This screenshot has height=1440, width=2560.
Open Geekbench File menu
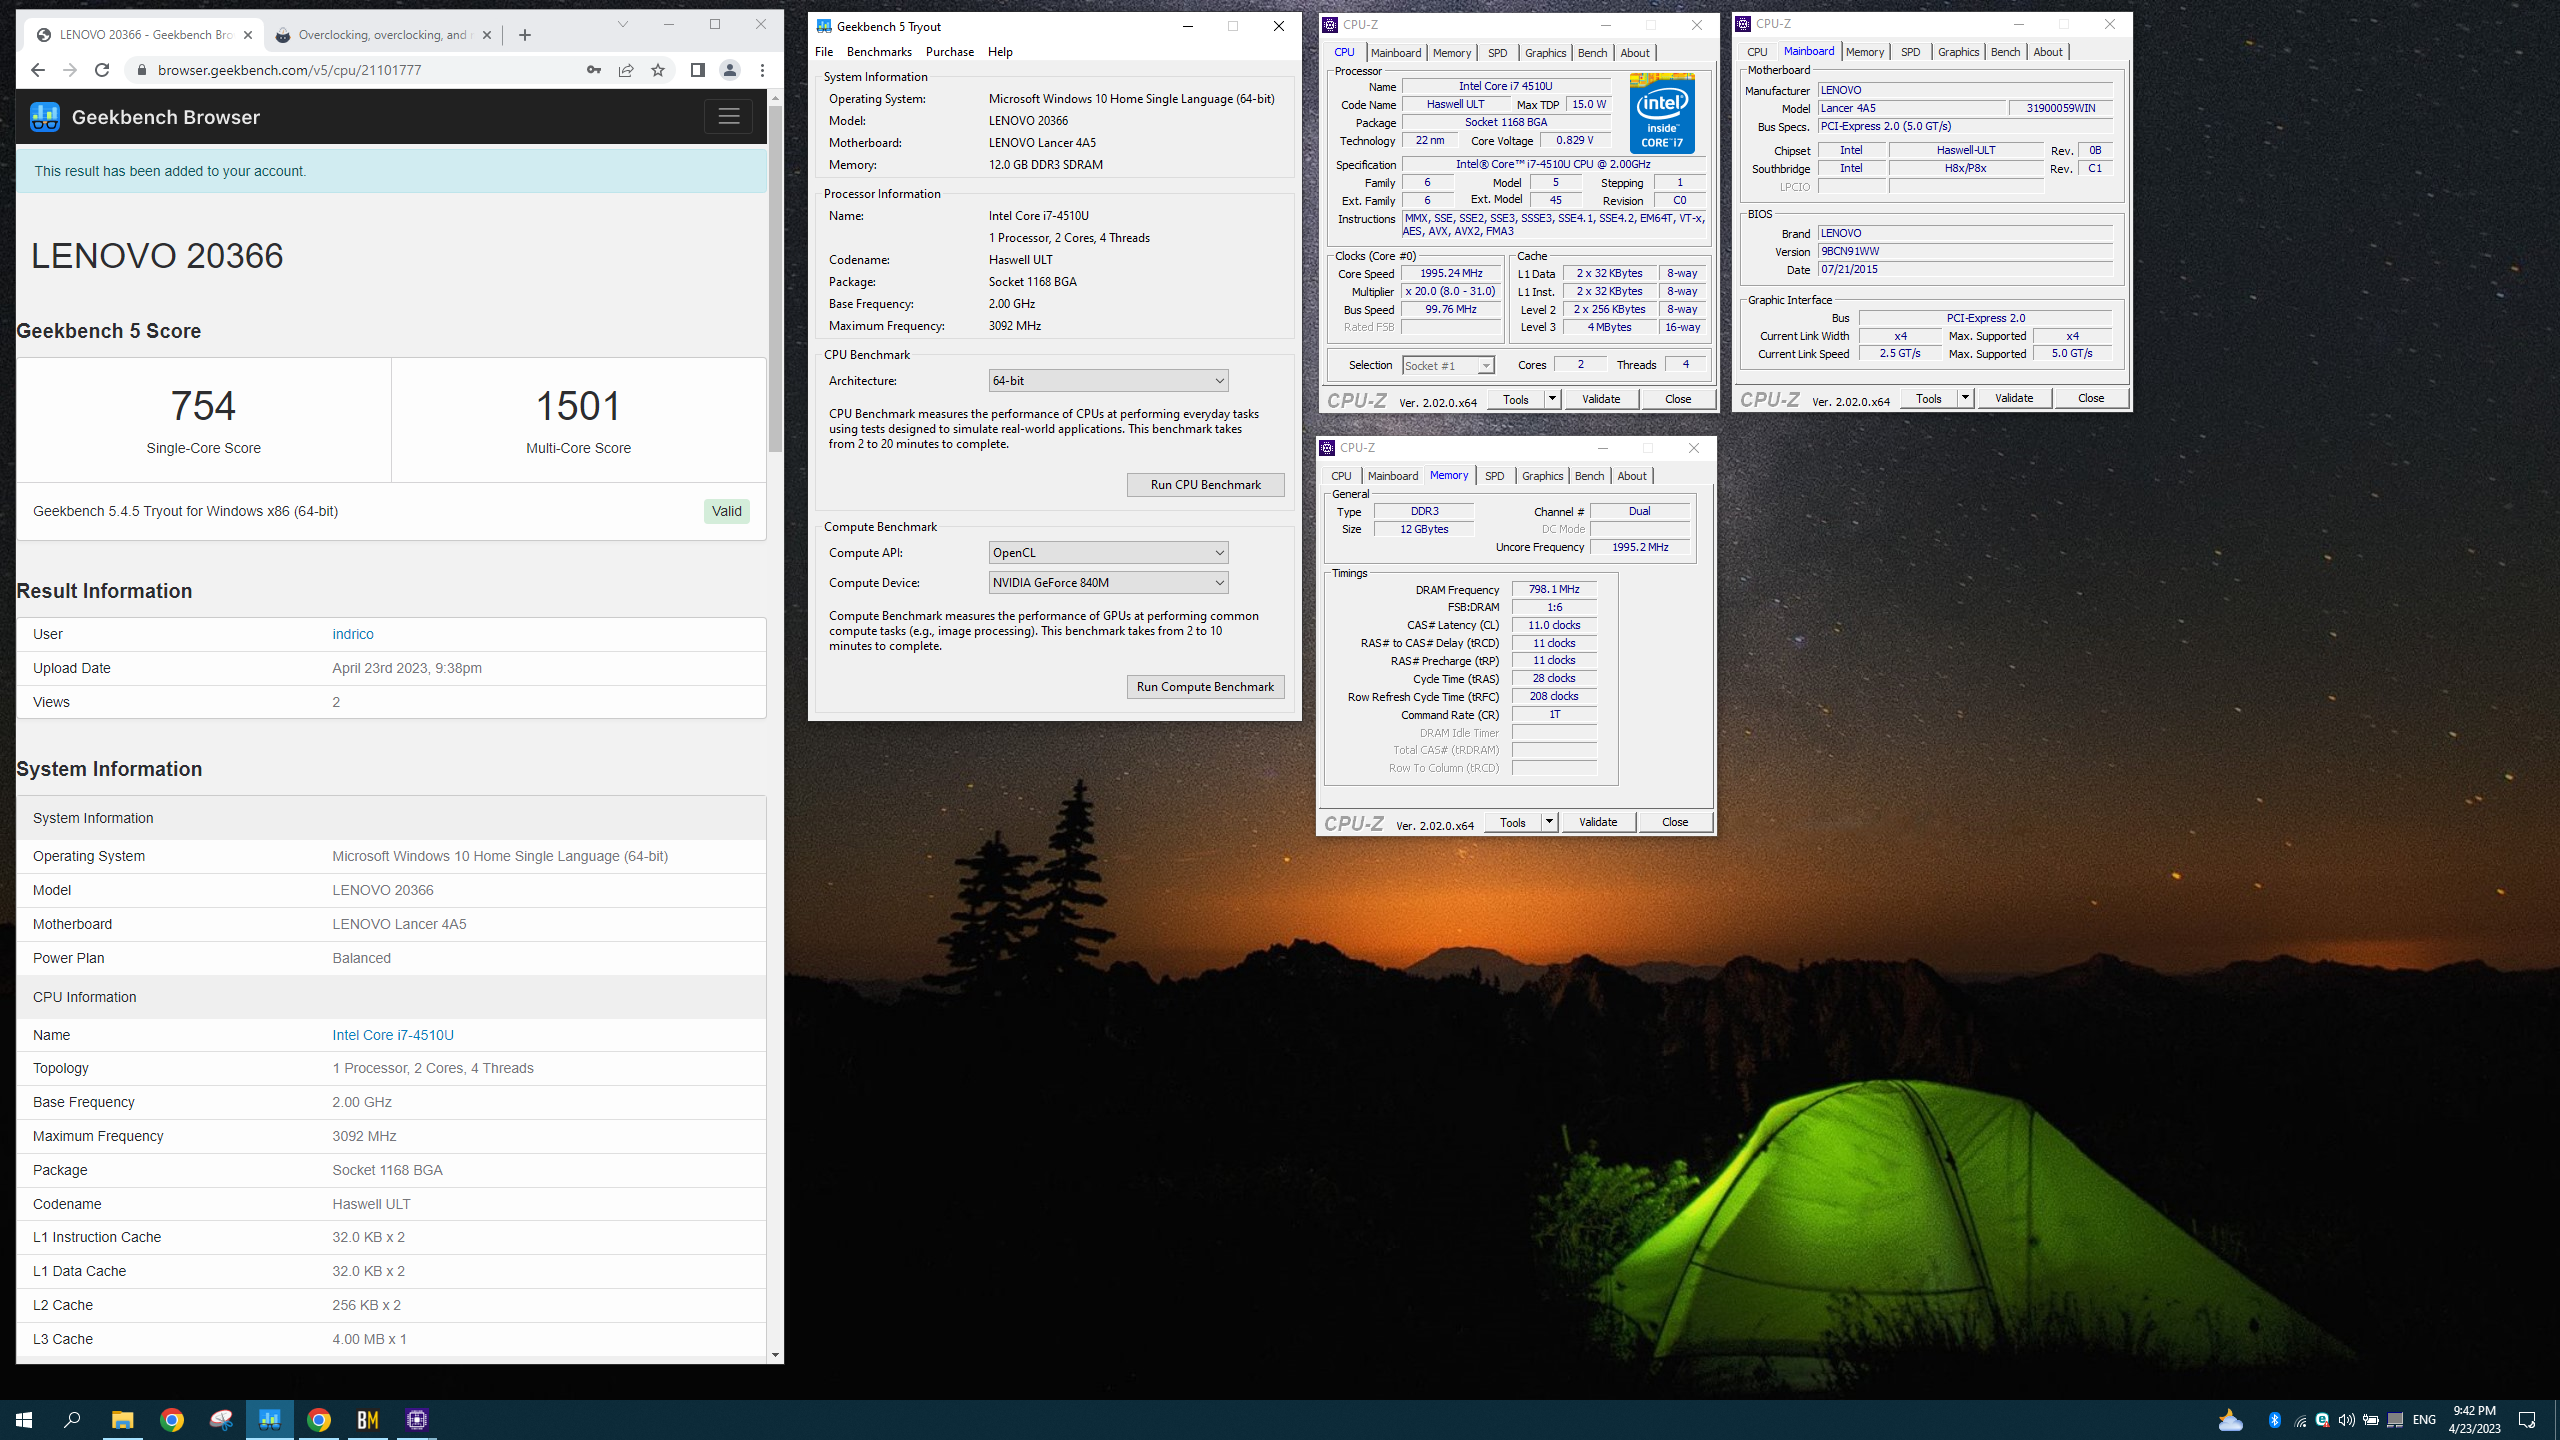pyautogui.click(x=824, y=52)
